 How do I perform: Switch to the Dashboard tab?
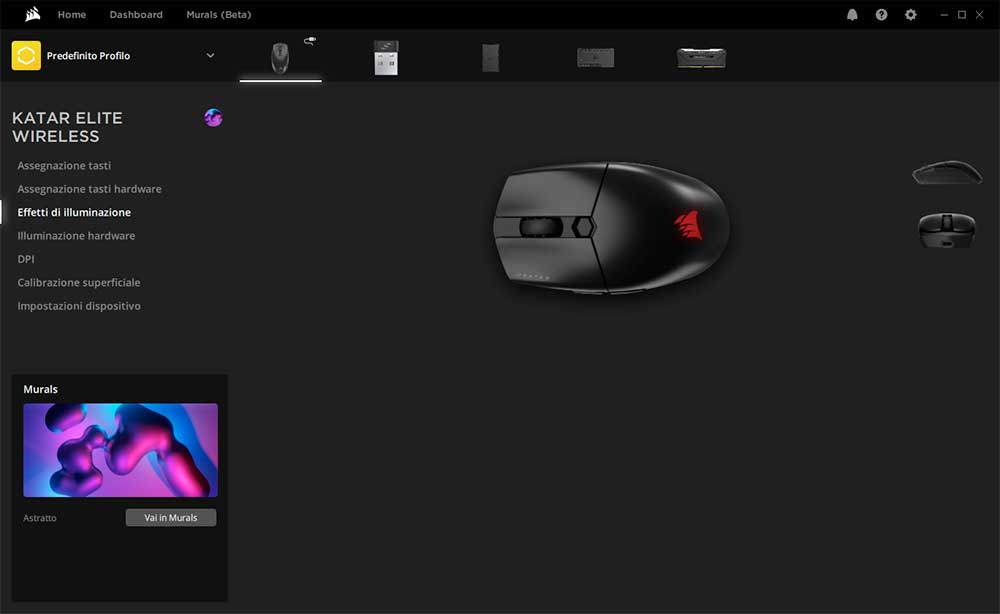136,15
